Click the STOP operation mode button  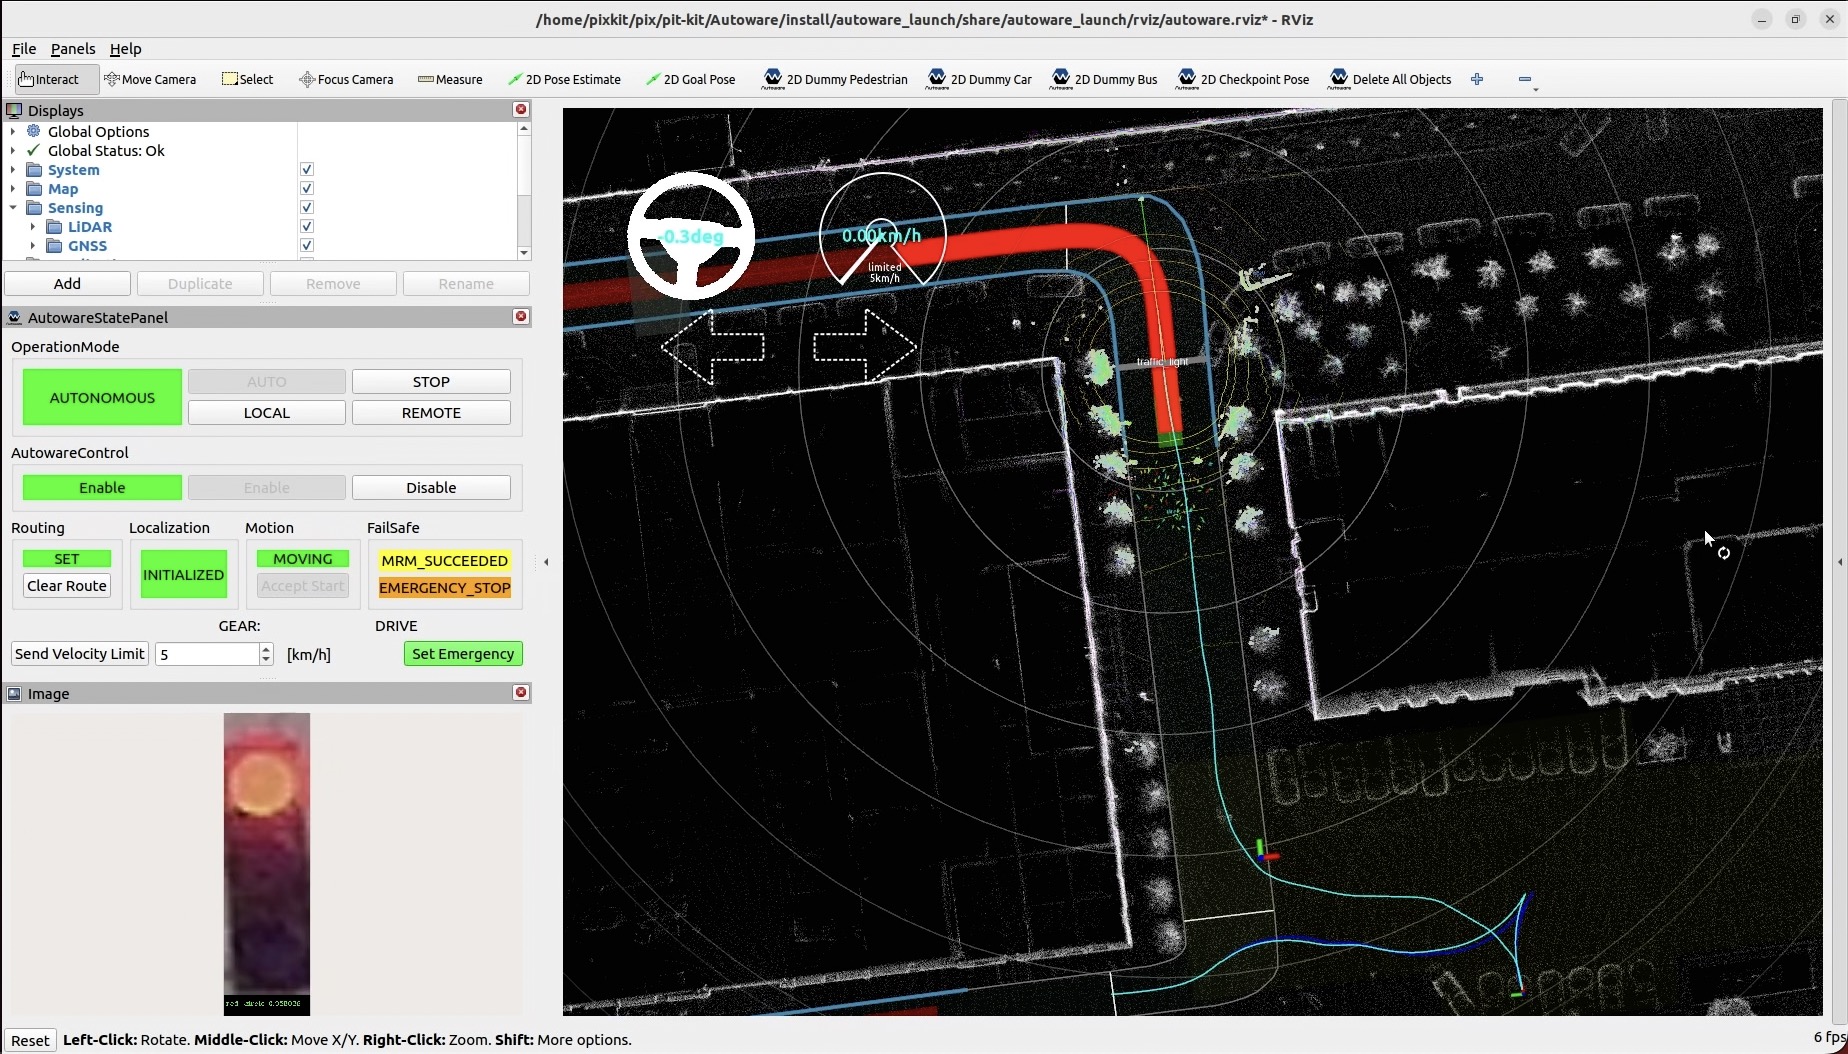(431, 382)
